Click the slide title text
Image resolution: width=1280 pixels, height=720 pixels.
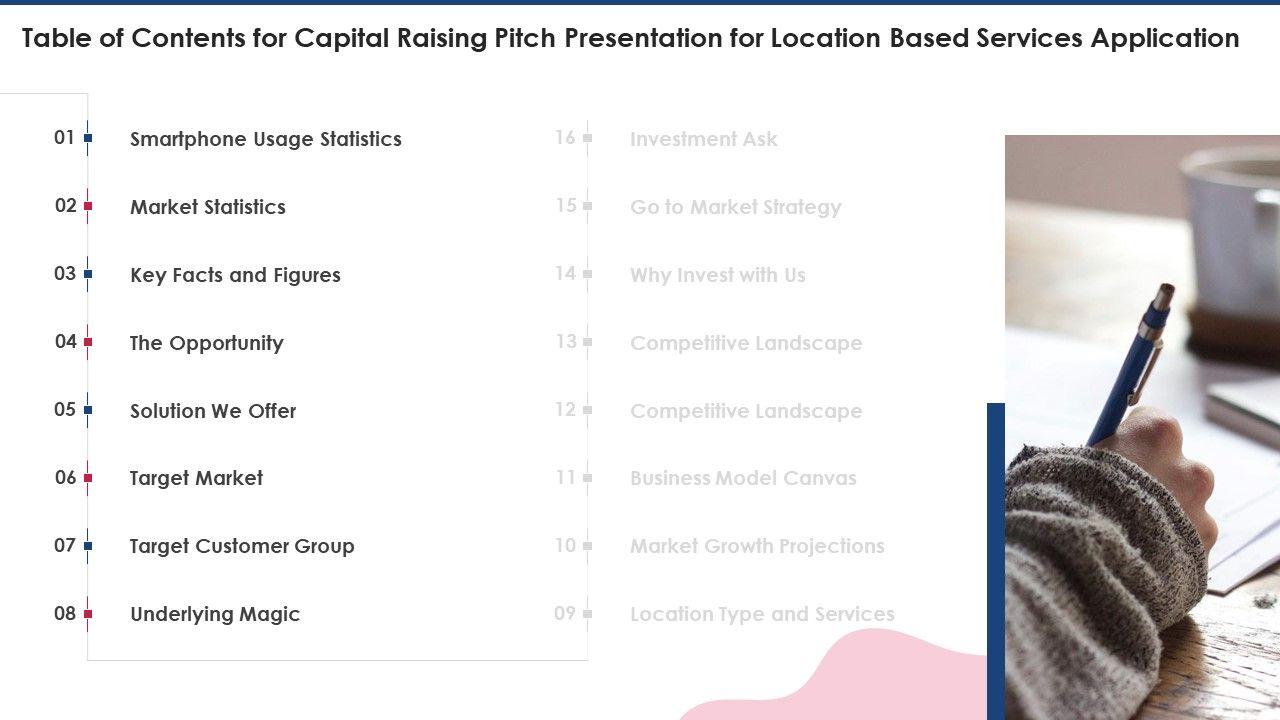point(630,38)
